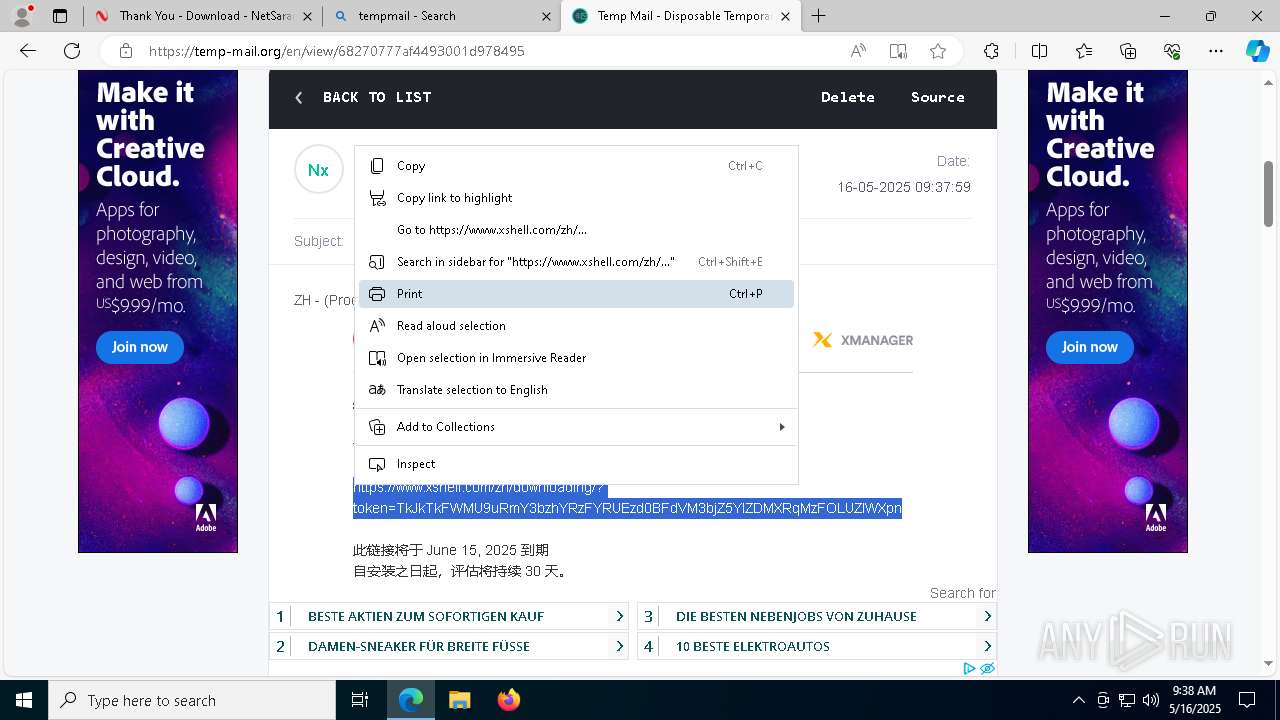Select Go to https://www.xshell.com/zh/...
This screenshot has height=720, width=1280.
click(576, 230)
